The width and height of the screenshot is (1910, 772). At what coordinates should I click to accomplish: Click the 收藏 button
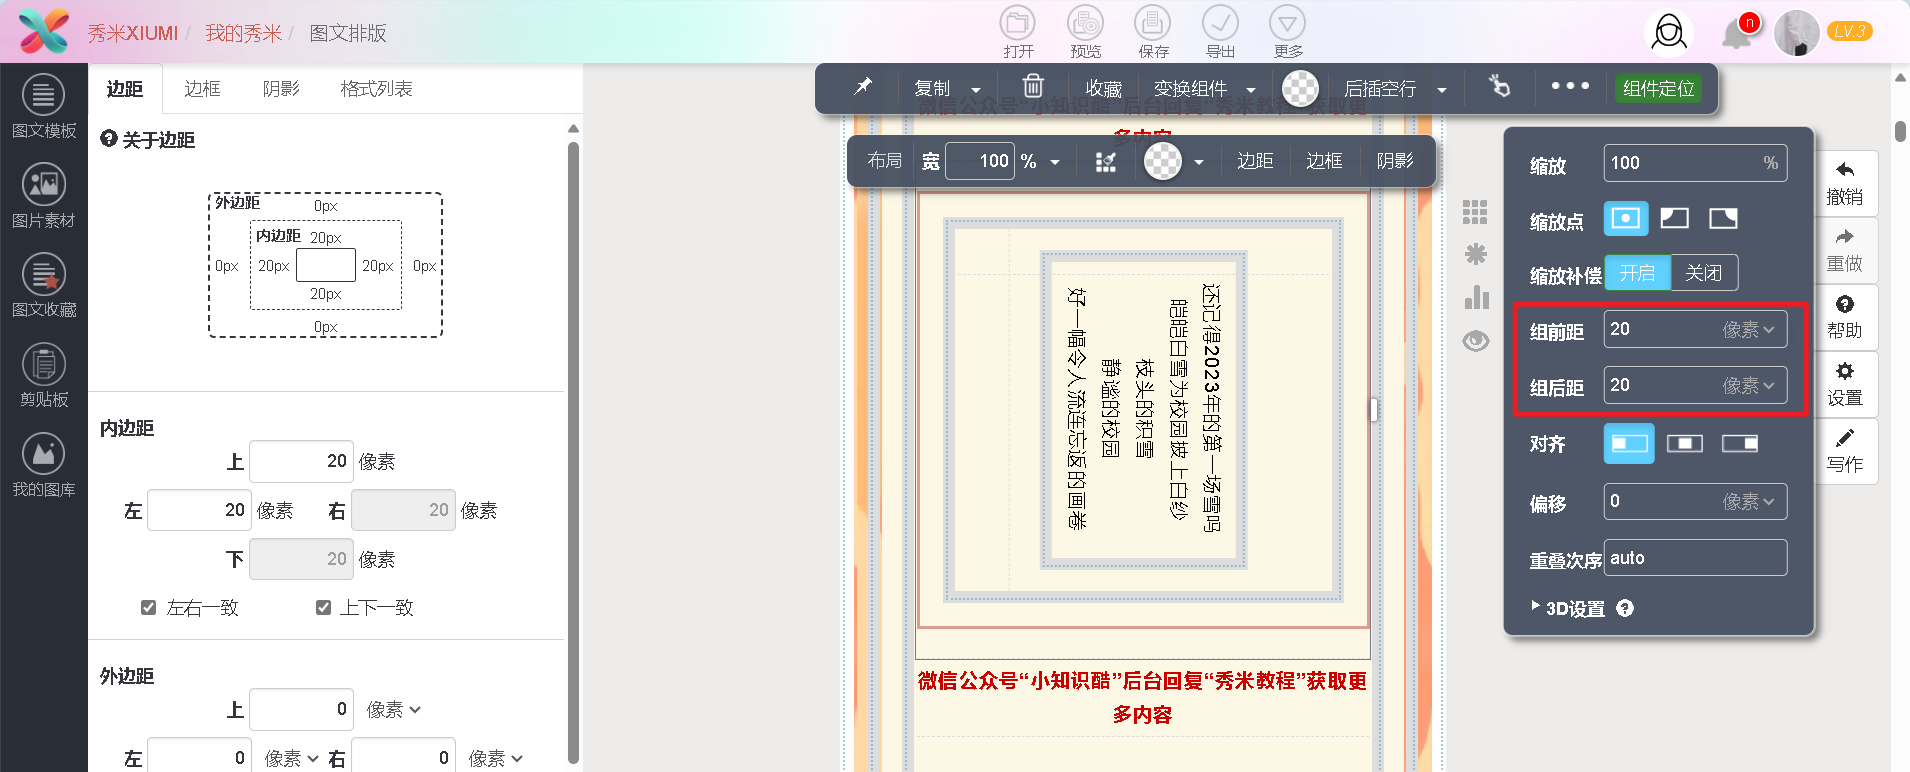tap(1103, 88)
